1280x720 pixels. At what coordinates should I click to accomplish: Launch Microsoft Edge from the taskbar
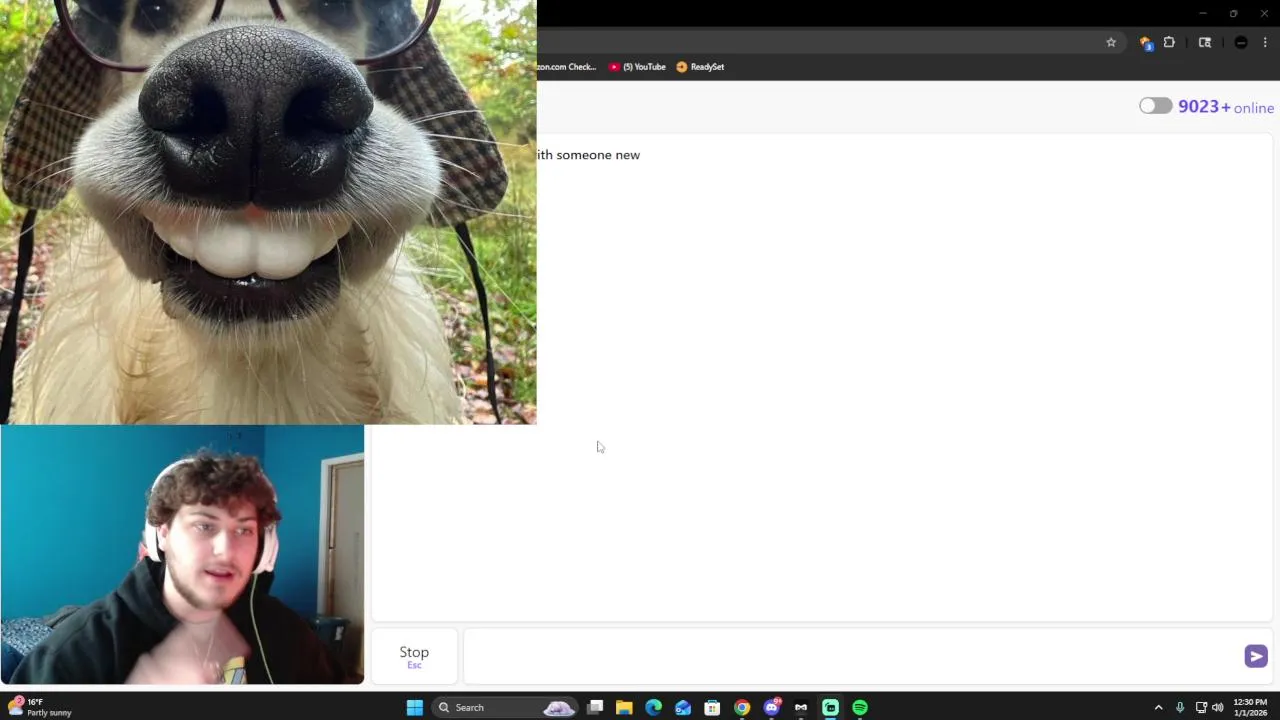pyautogui.click(x=653, y=707)
